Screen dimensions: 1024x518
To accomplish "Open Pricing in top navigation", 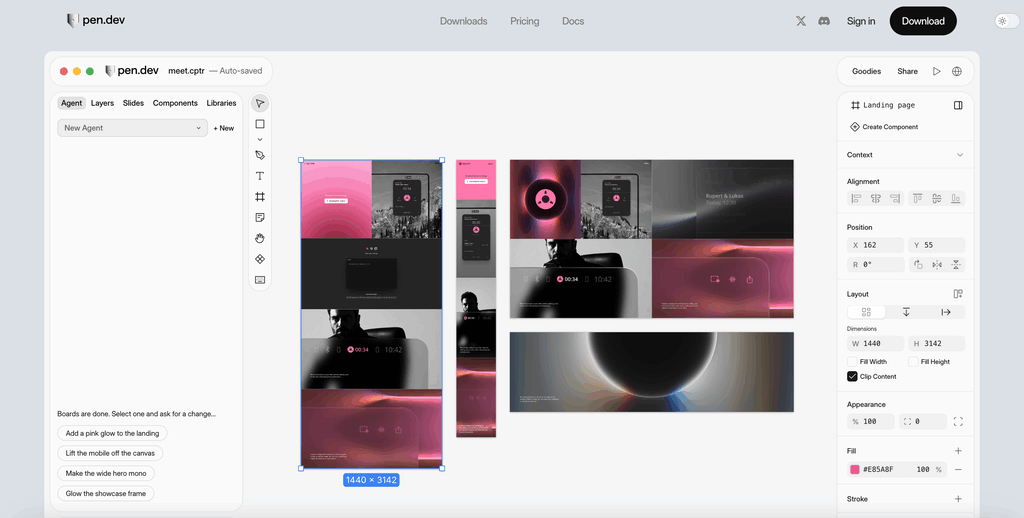I will tap(524, 21).
